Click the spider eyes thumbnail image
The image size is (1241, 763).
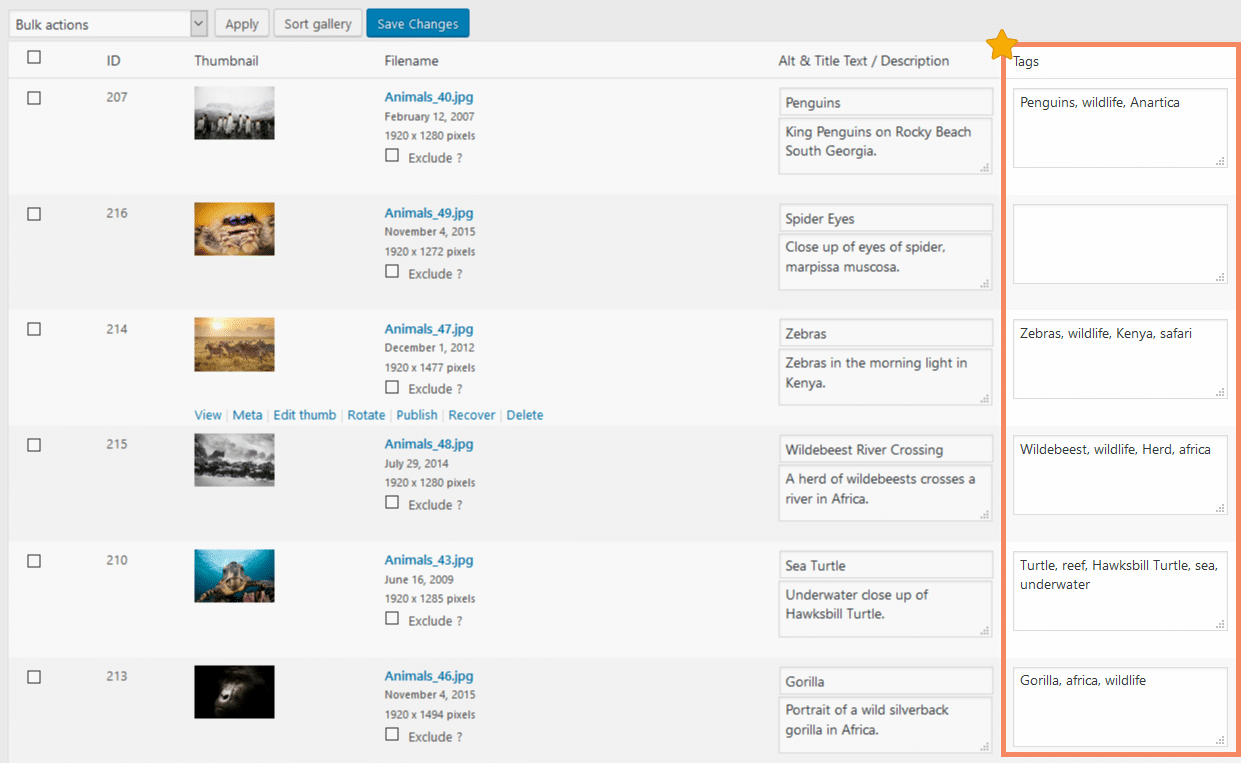point(234,229)
